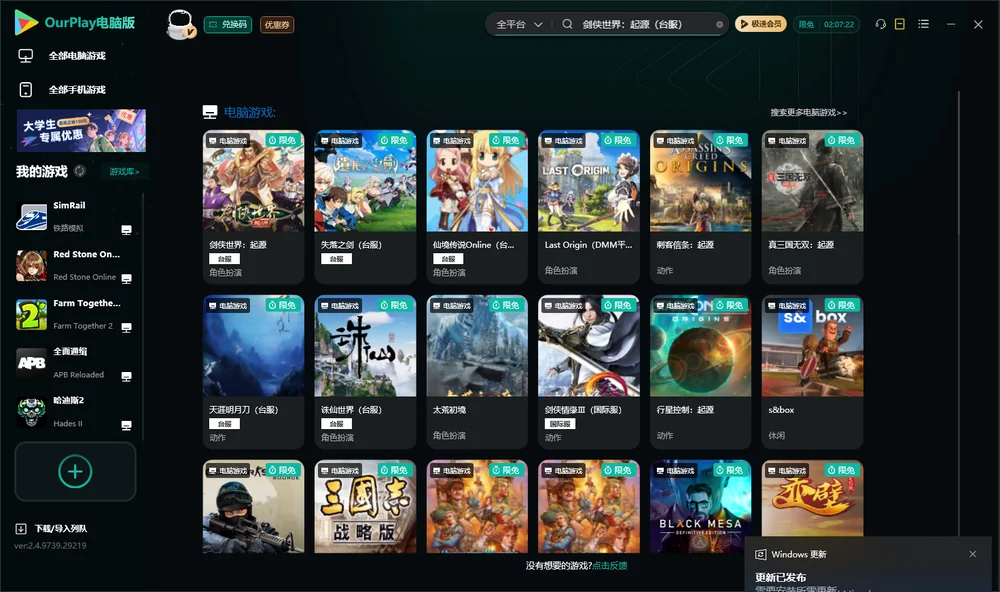Image resolution: width=1000 pixels, height=592 pixels.
Task: Click the 点击反馈 feedback link
Action: 610,565
